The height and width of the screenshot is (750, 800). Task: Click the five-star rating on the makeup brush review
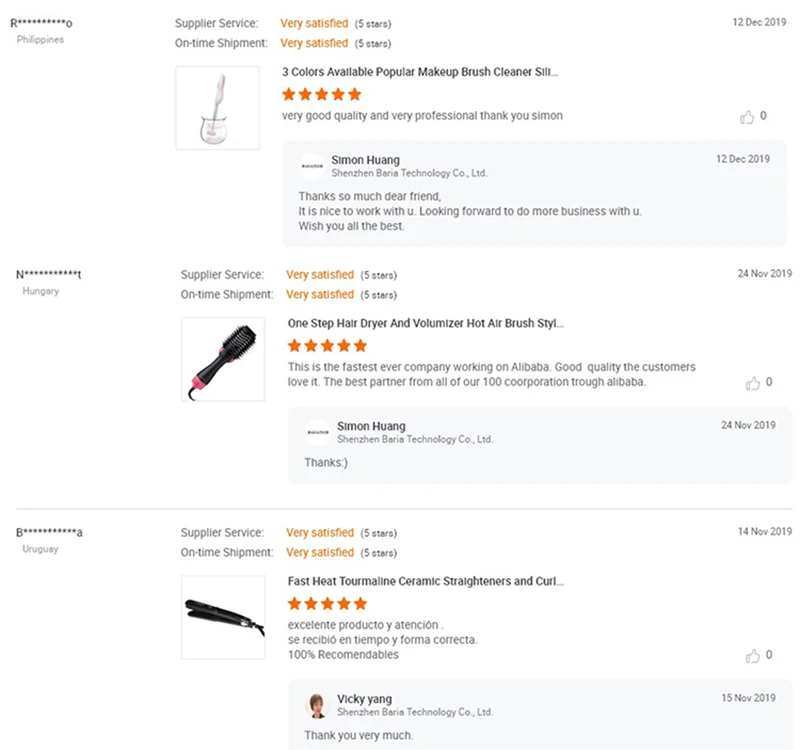(x=321, y=95)
